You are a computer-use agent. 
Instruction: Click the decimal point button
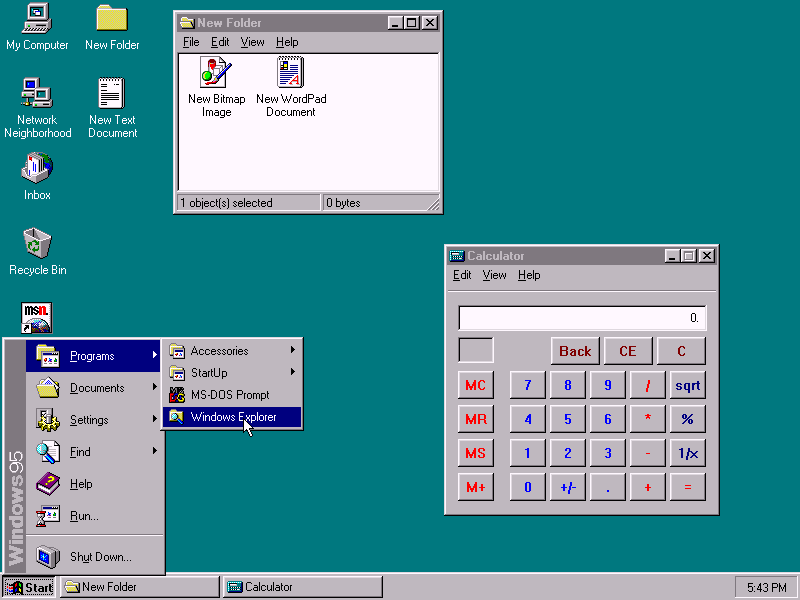608,487
